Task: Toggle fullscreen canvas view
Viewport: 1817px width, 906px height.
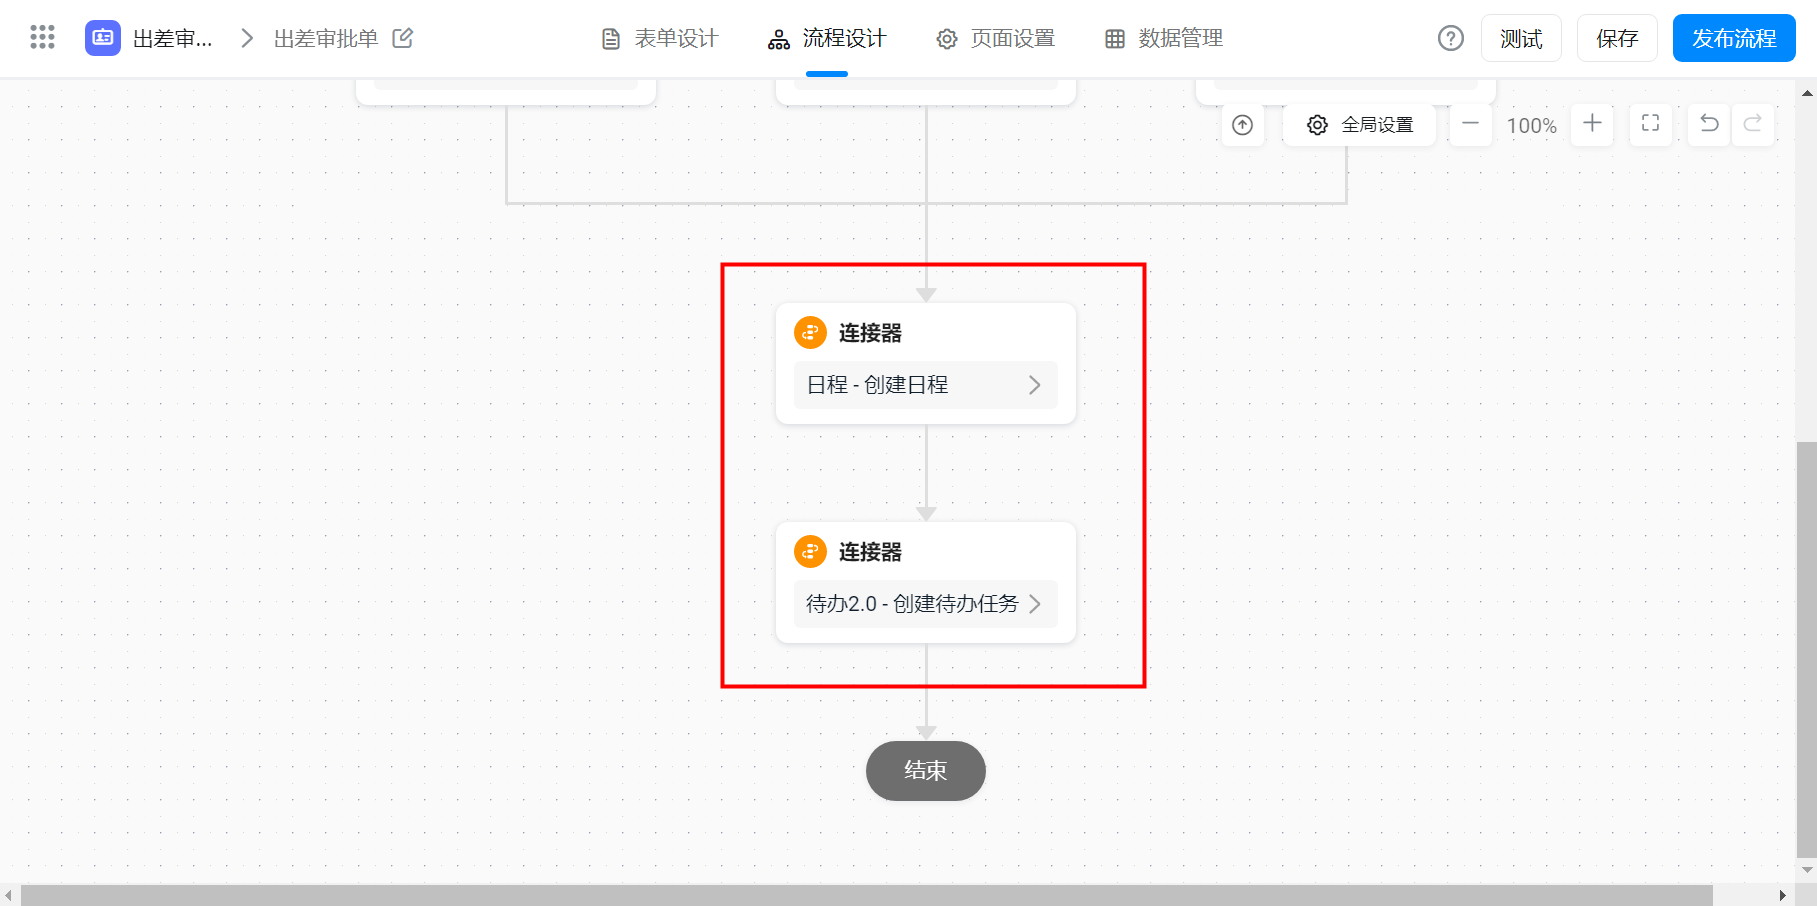Action: [x=1651, y=125]
